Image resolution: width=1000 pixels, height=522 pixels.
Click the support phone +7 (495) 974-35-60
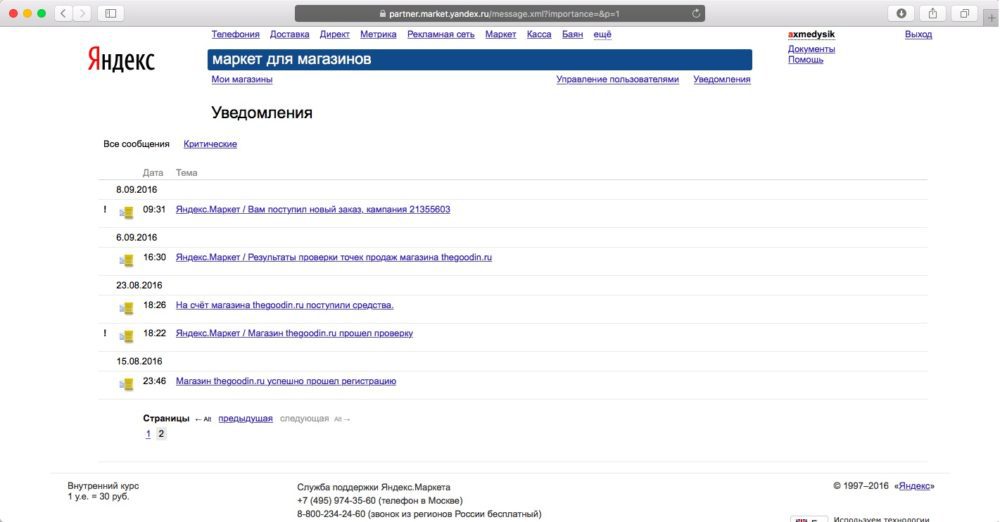coord(336,500)
